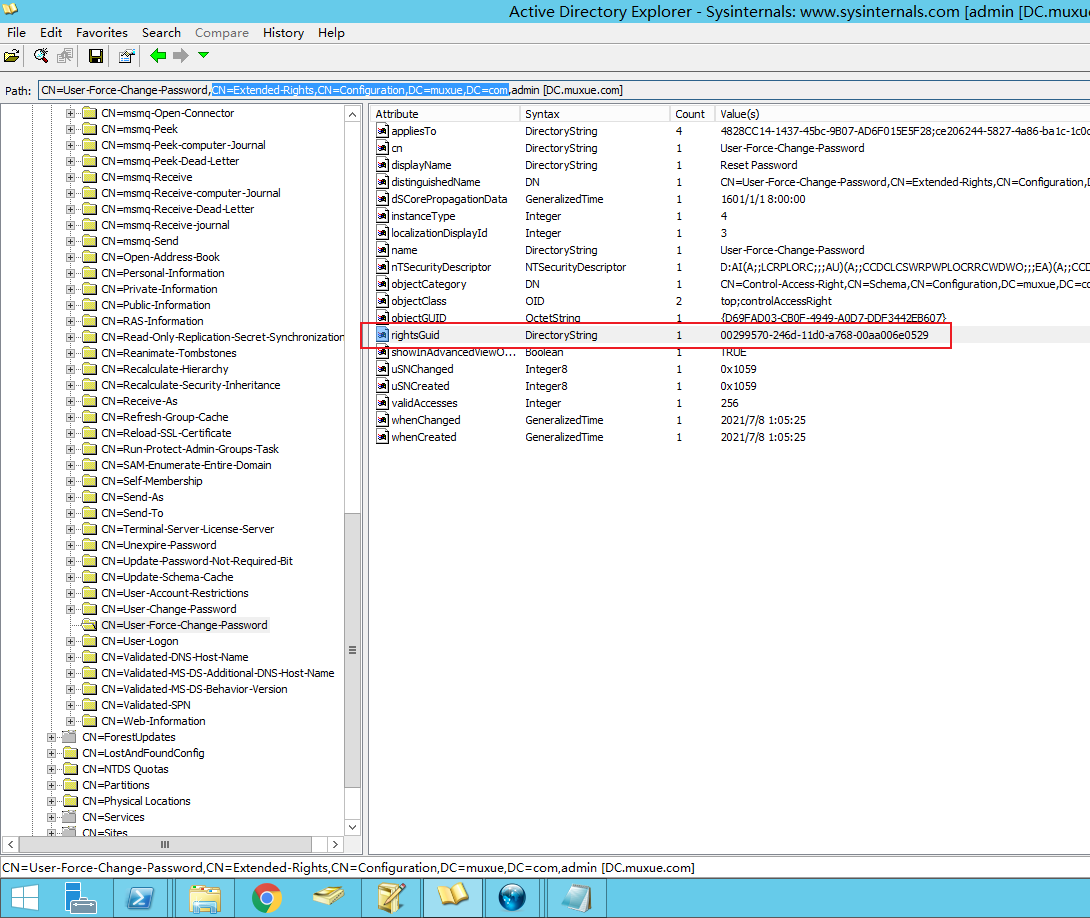Viewport: 1090px width, 918px height.
Task: Open the History menu
Action: pos(283,33)
